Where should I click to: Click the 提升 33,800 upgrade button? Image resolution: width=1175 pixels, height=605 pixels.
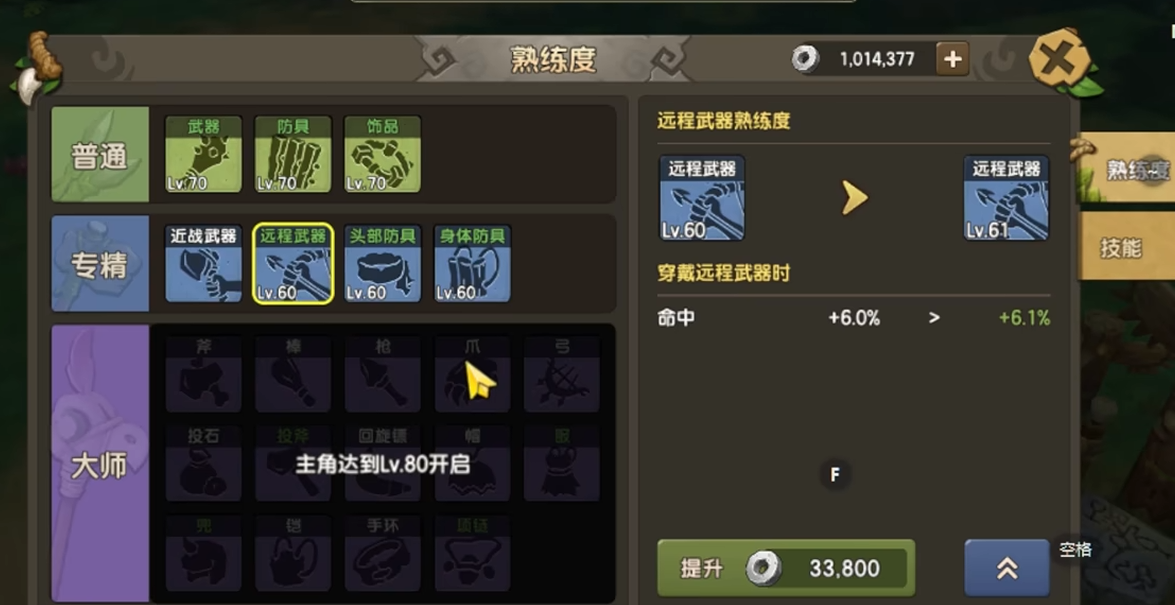[786, 568]
